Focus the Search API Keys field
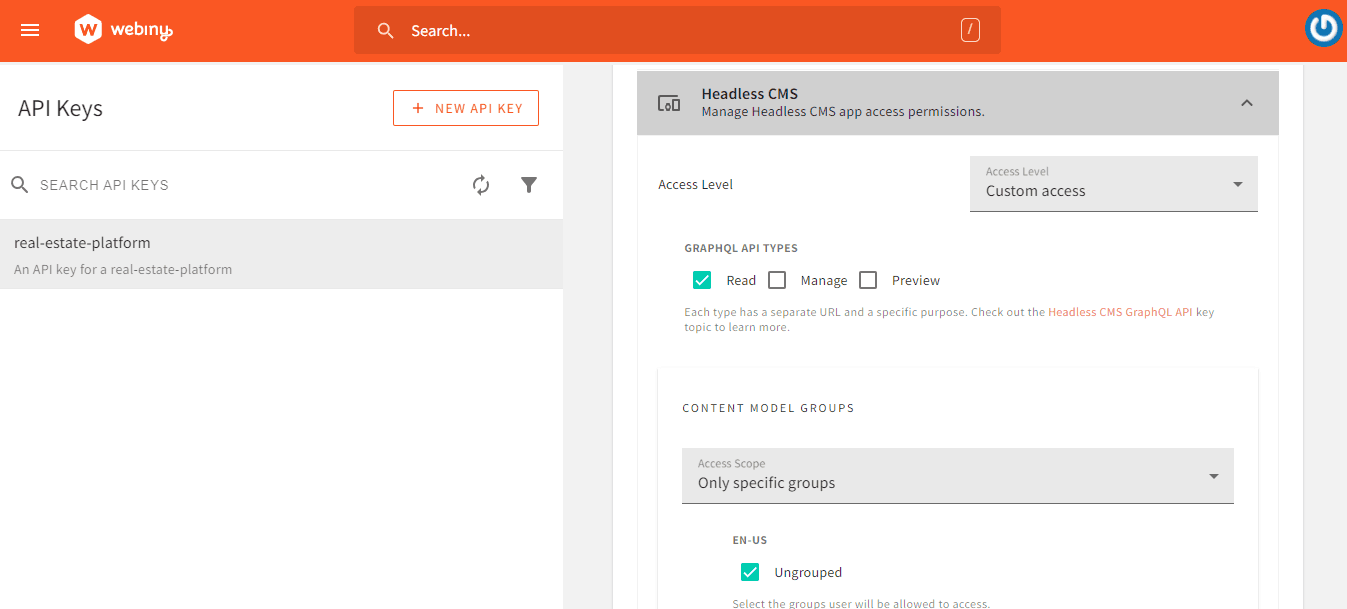Viewport: 1347px width, 609px height. pyautogui.click(x=240, y=185)
